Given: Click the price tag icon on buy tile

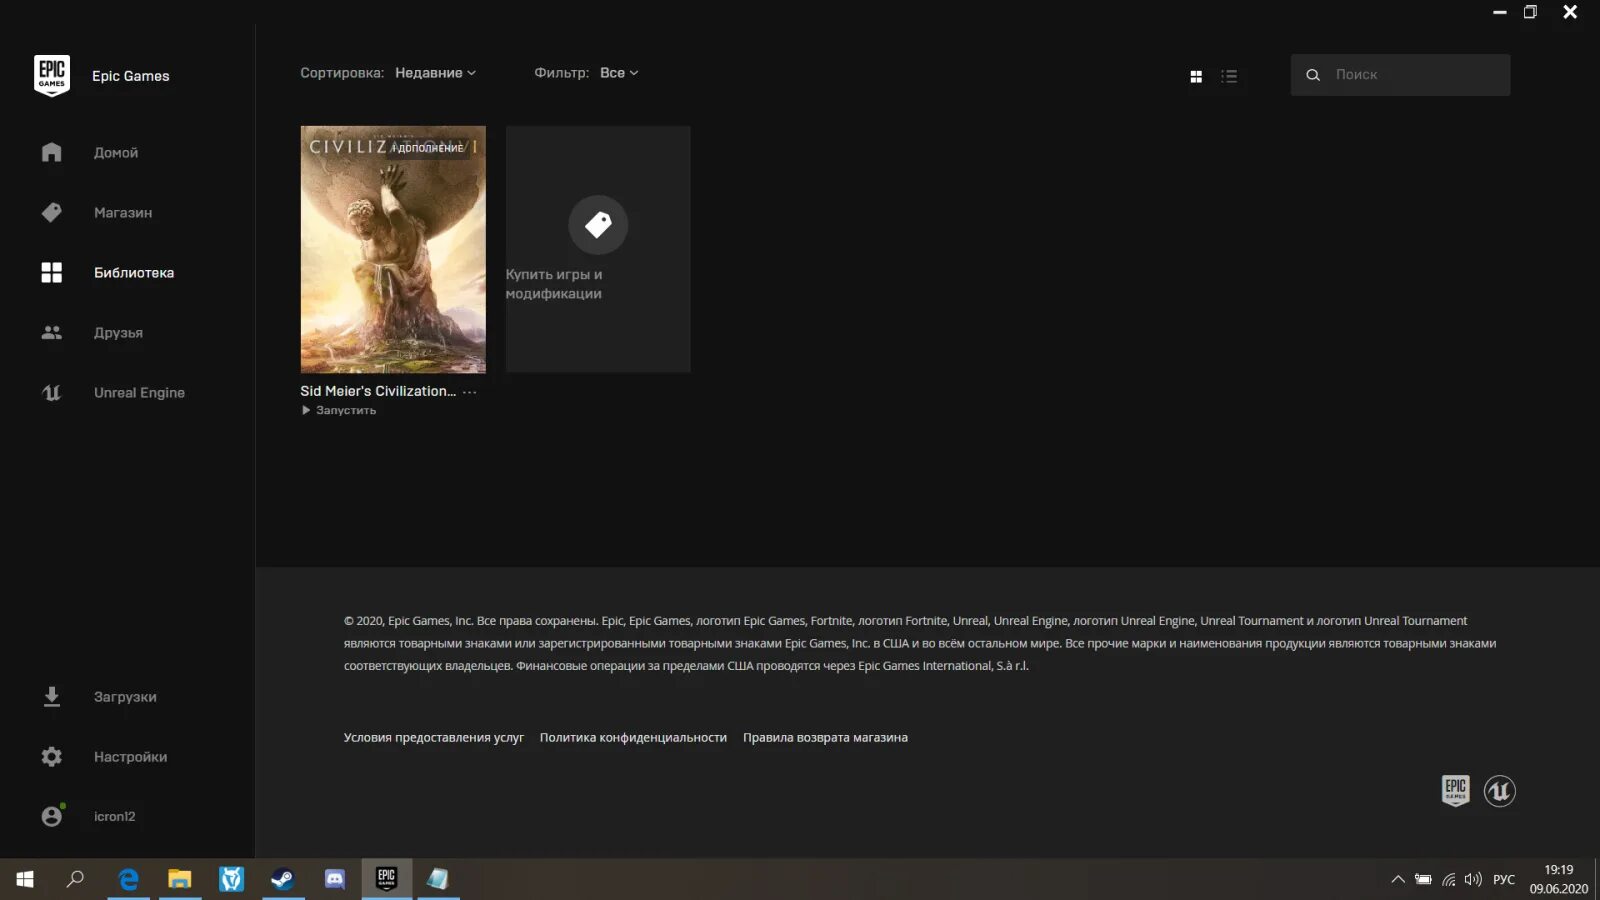Looking at the screenshot, I should 598,224.
